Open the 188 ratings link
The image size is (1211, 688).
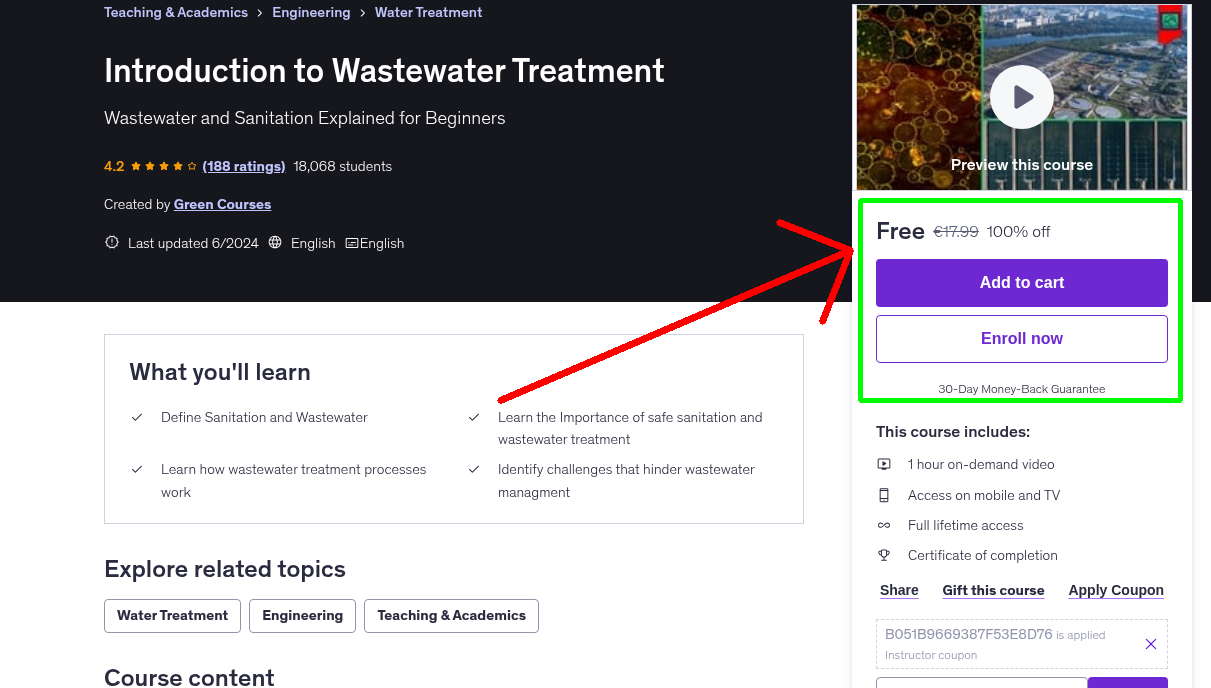[x=243, y=166]
